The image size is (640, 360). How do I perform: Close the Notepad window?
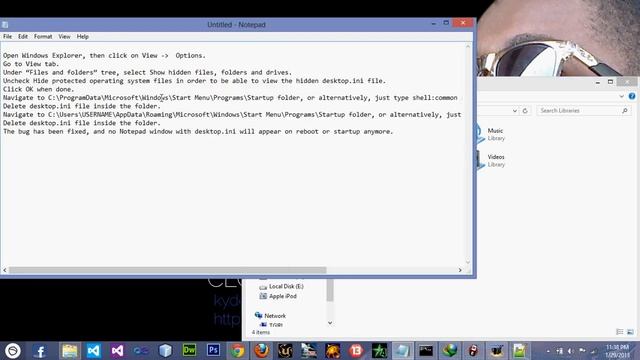463,23
